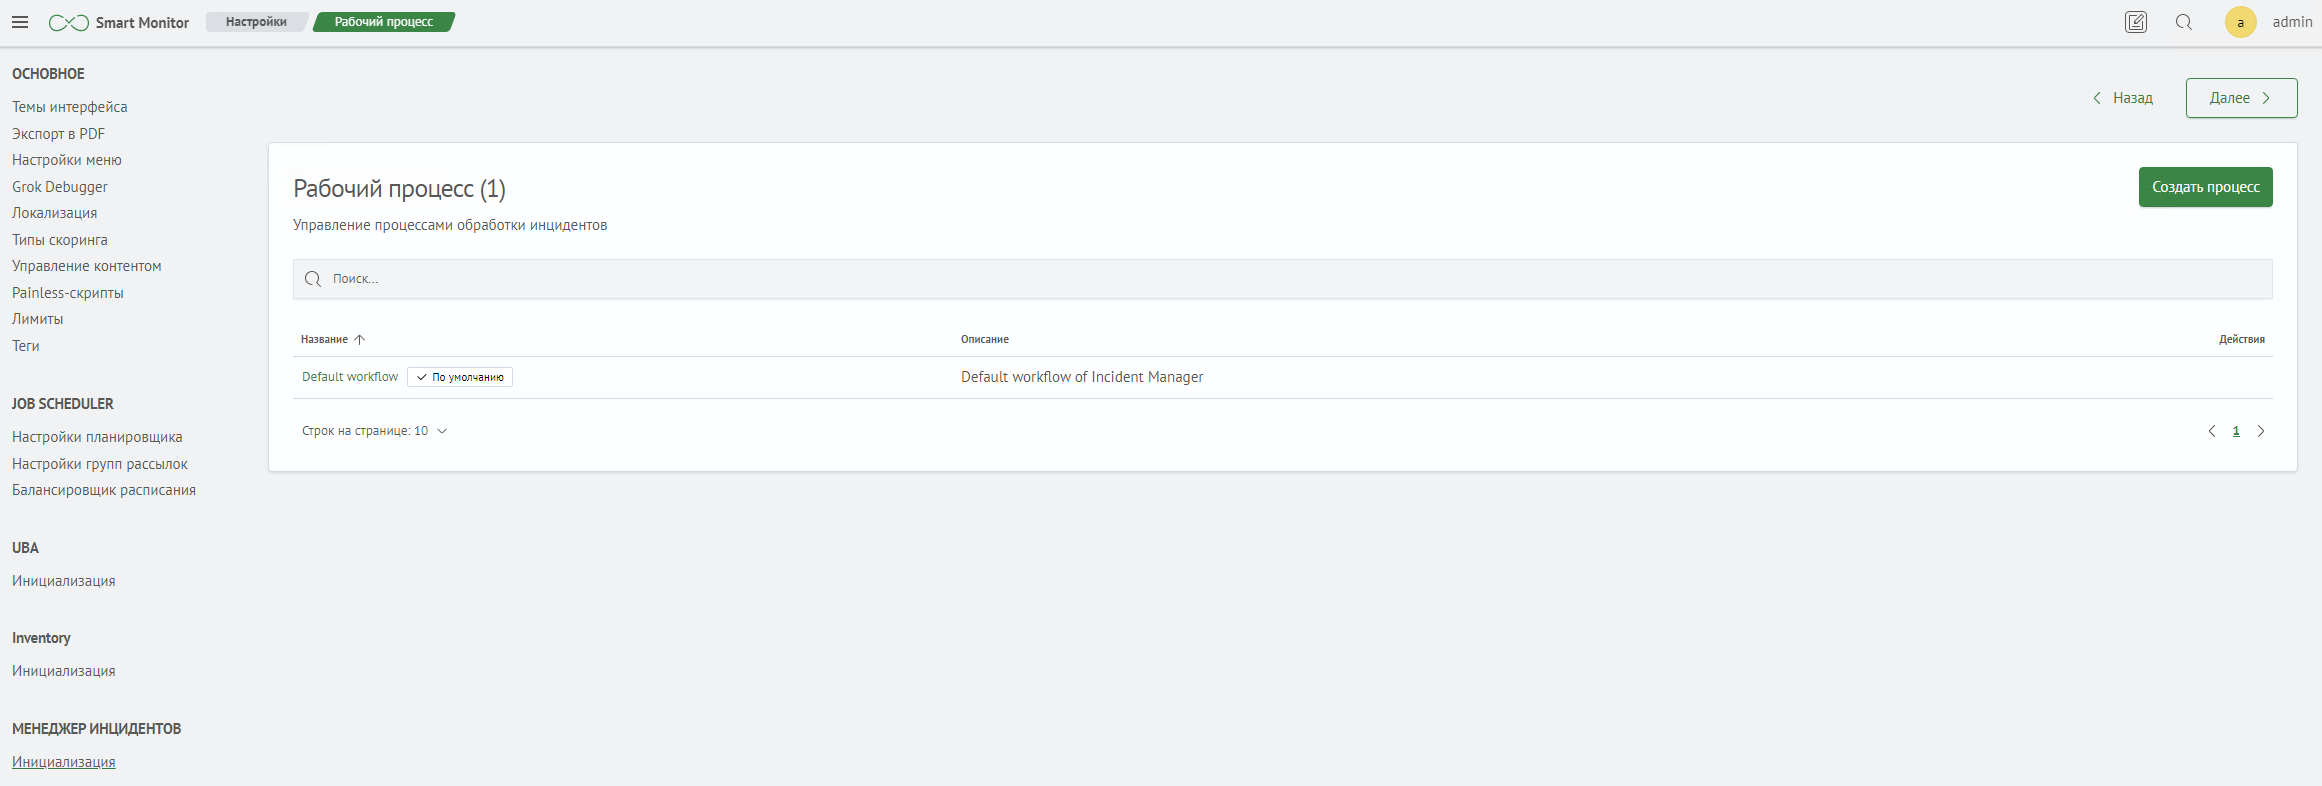The image size is (2322, 786).
Task: Expand rows per page dropdown
Action: (x=374, y=431)
